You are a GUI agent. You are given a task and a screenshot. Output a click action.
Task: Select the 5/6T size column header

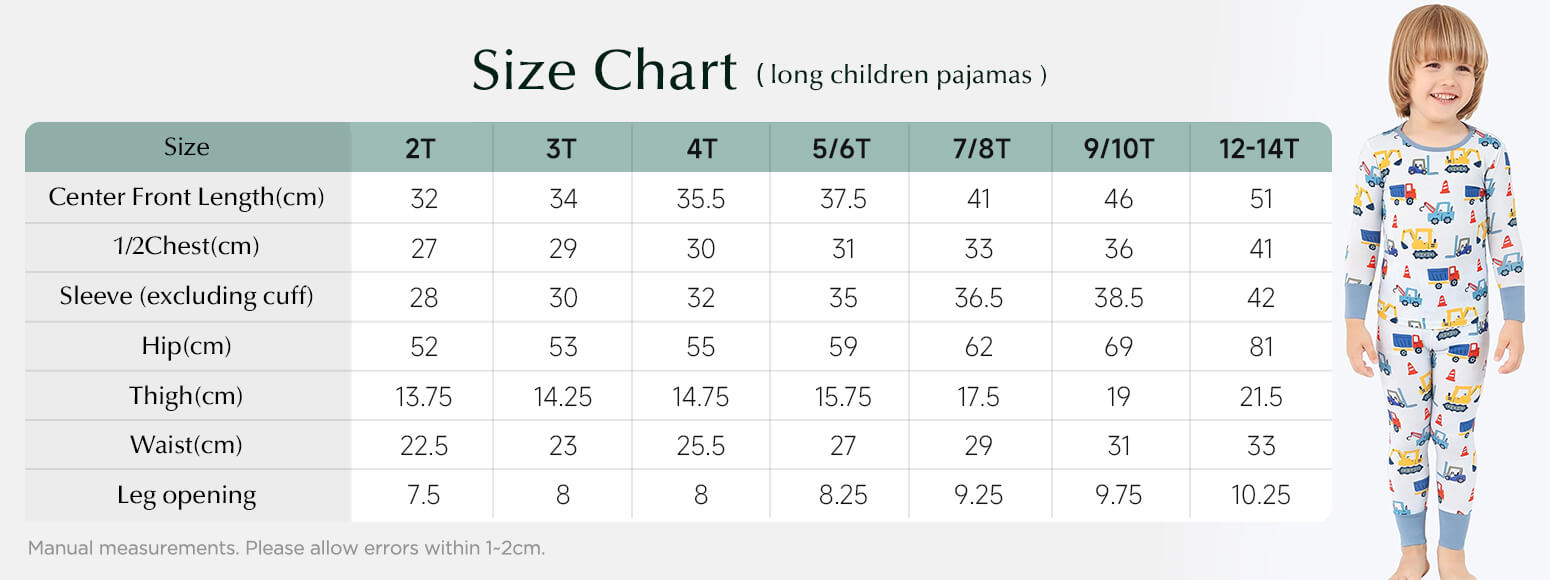[840, 149]
